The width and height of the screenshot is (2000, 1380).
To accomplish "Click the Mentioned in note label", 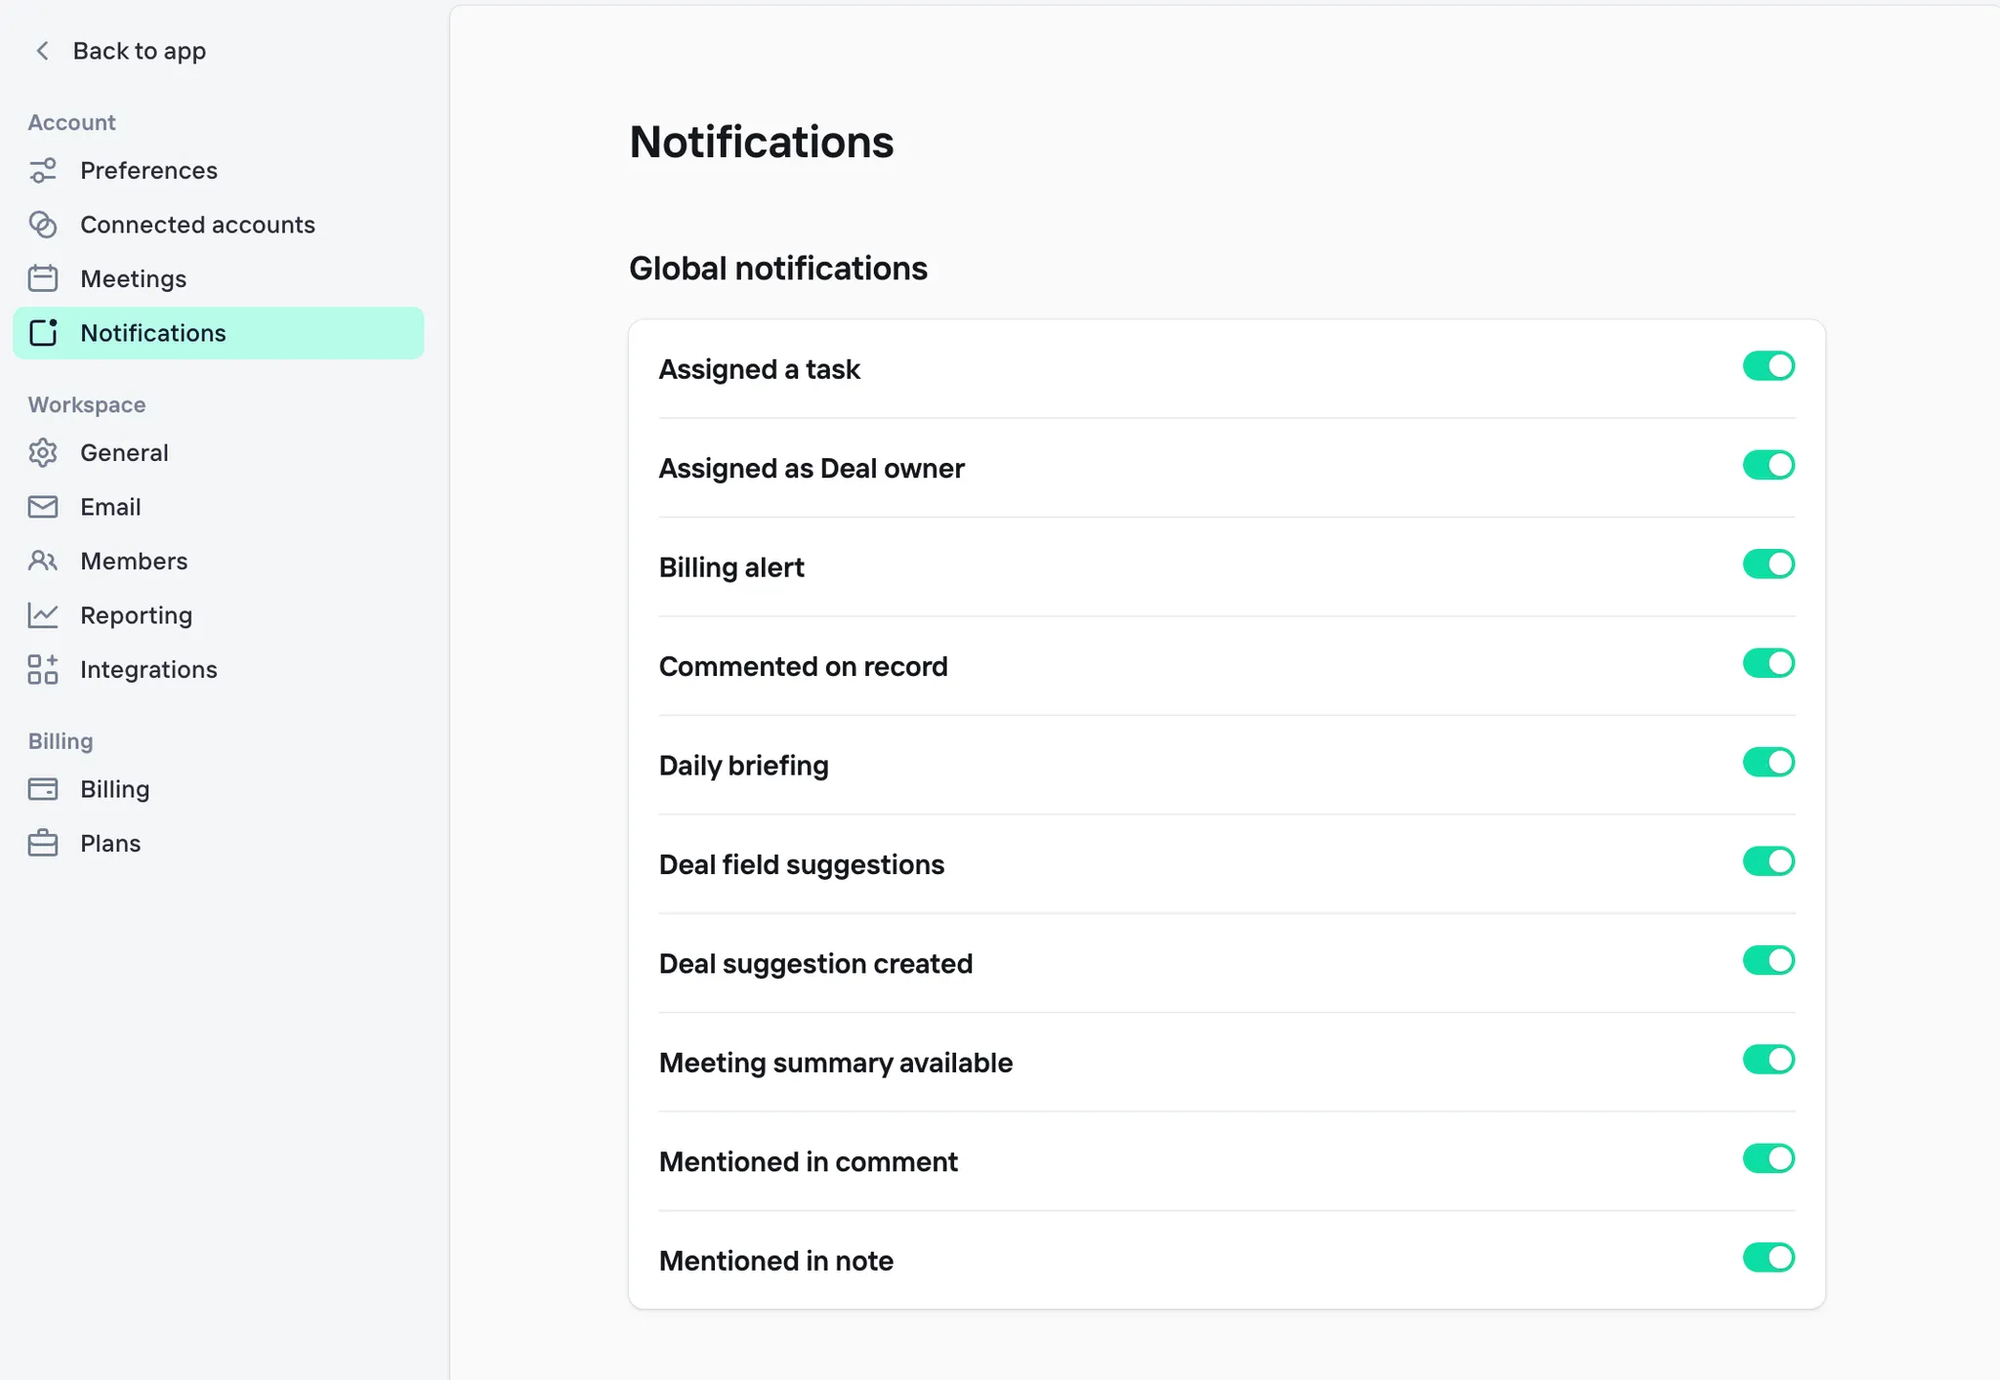I will click(x=776, y=1260).
